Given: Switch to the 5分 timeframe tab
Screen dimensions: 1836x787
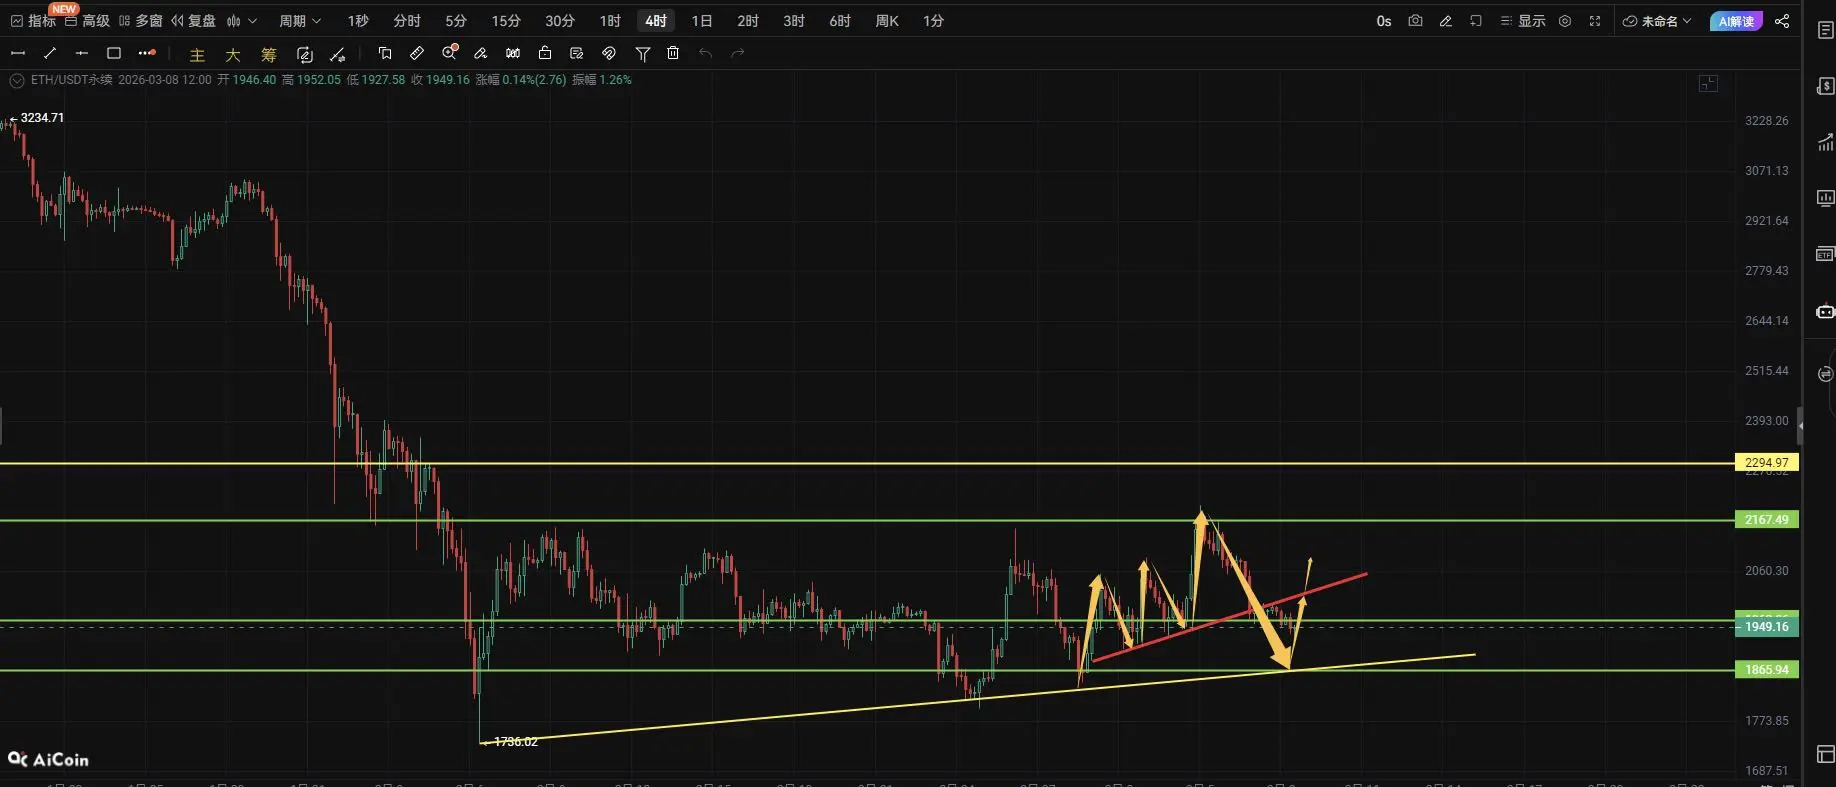Looking at the screenshot, I should 456,21.
